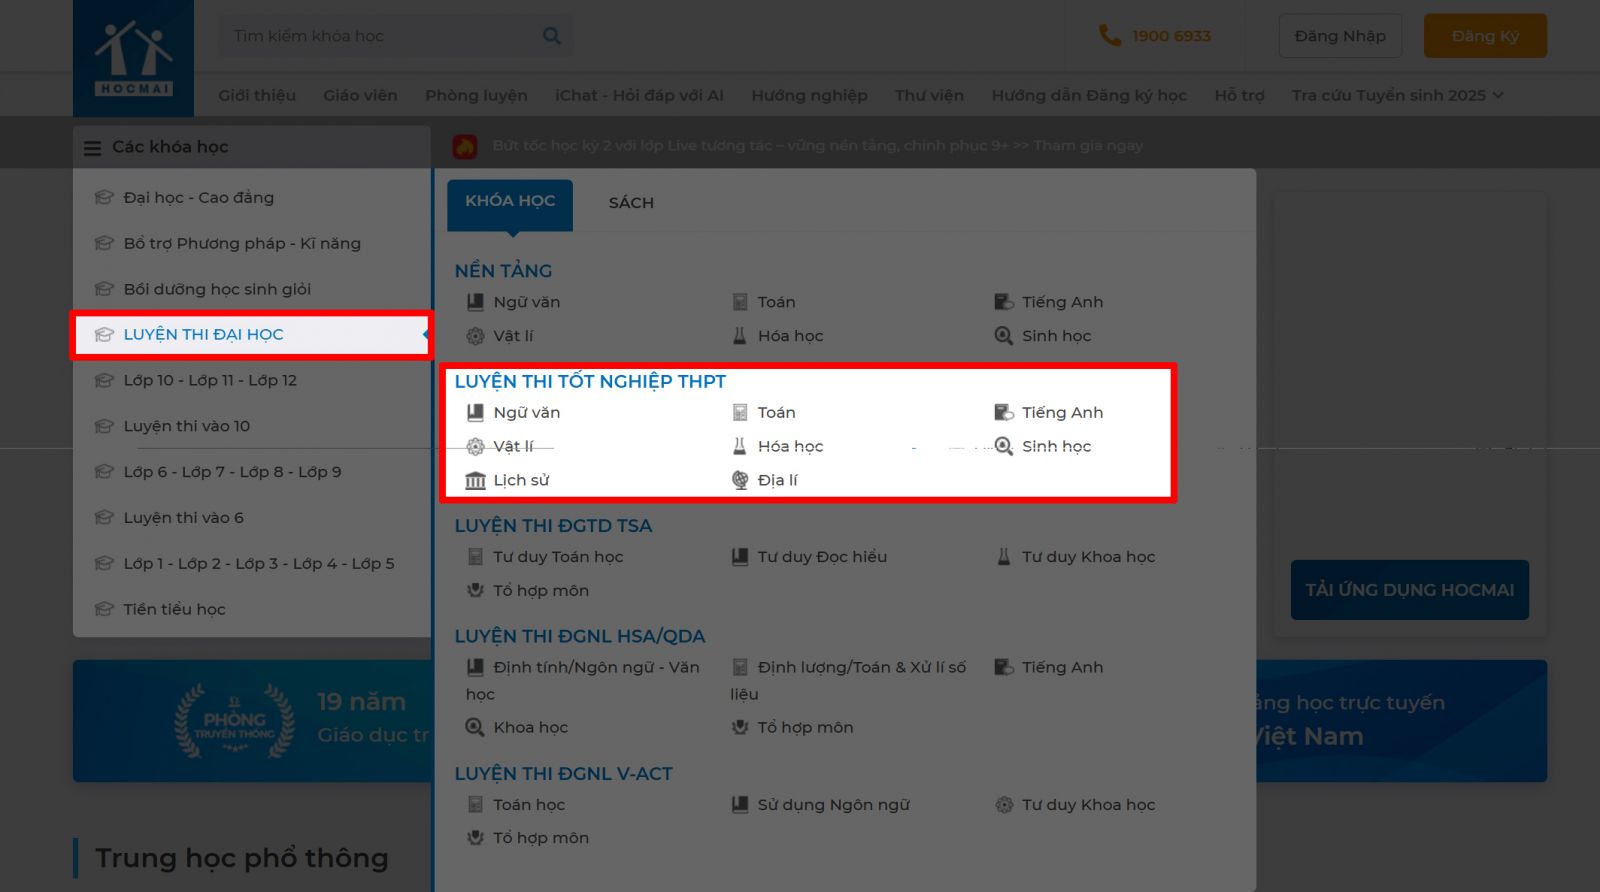
Task: Click the Tổ hợp môn icon under ĐGTD TSA
Action: (475, 590)
